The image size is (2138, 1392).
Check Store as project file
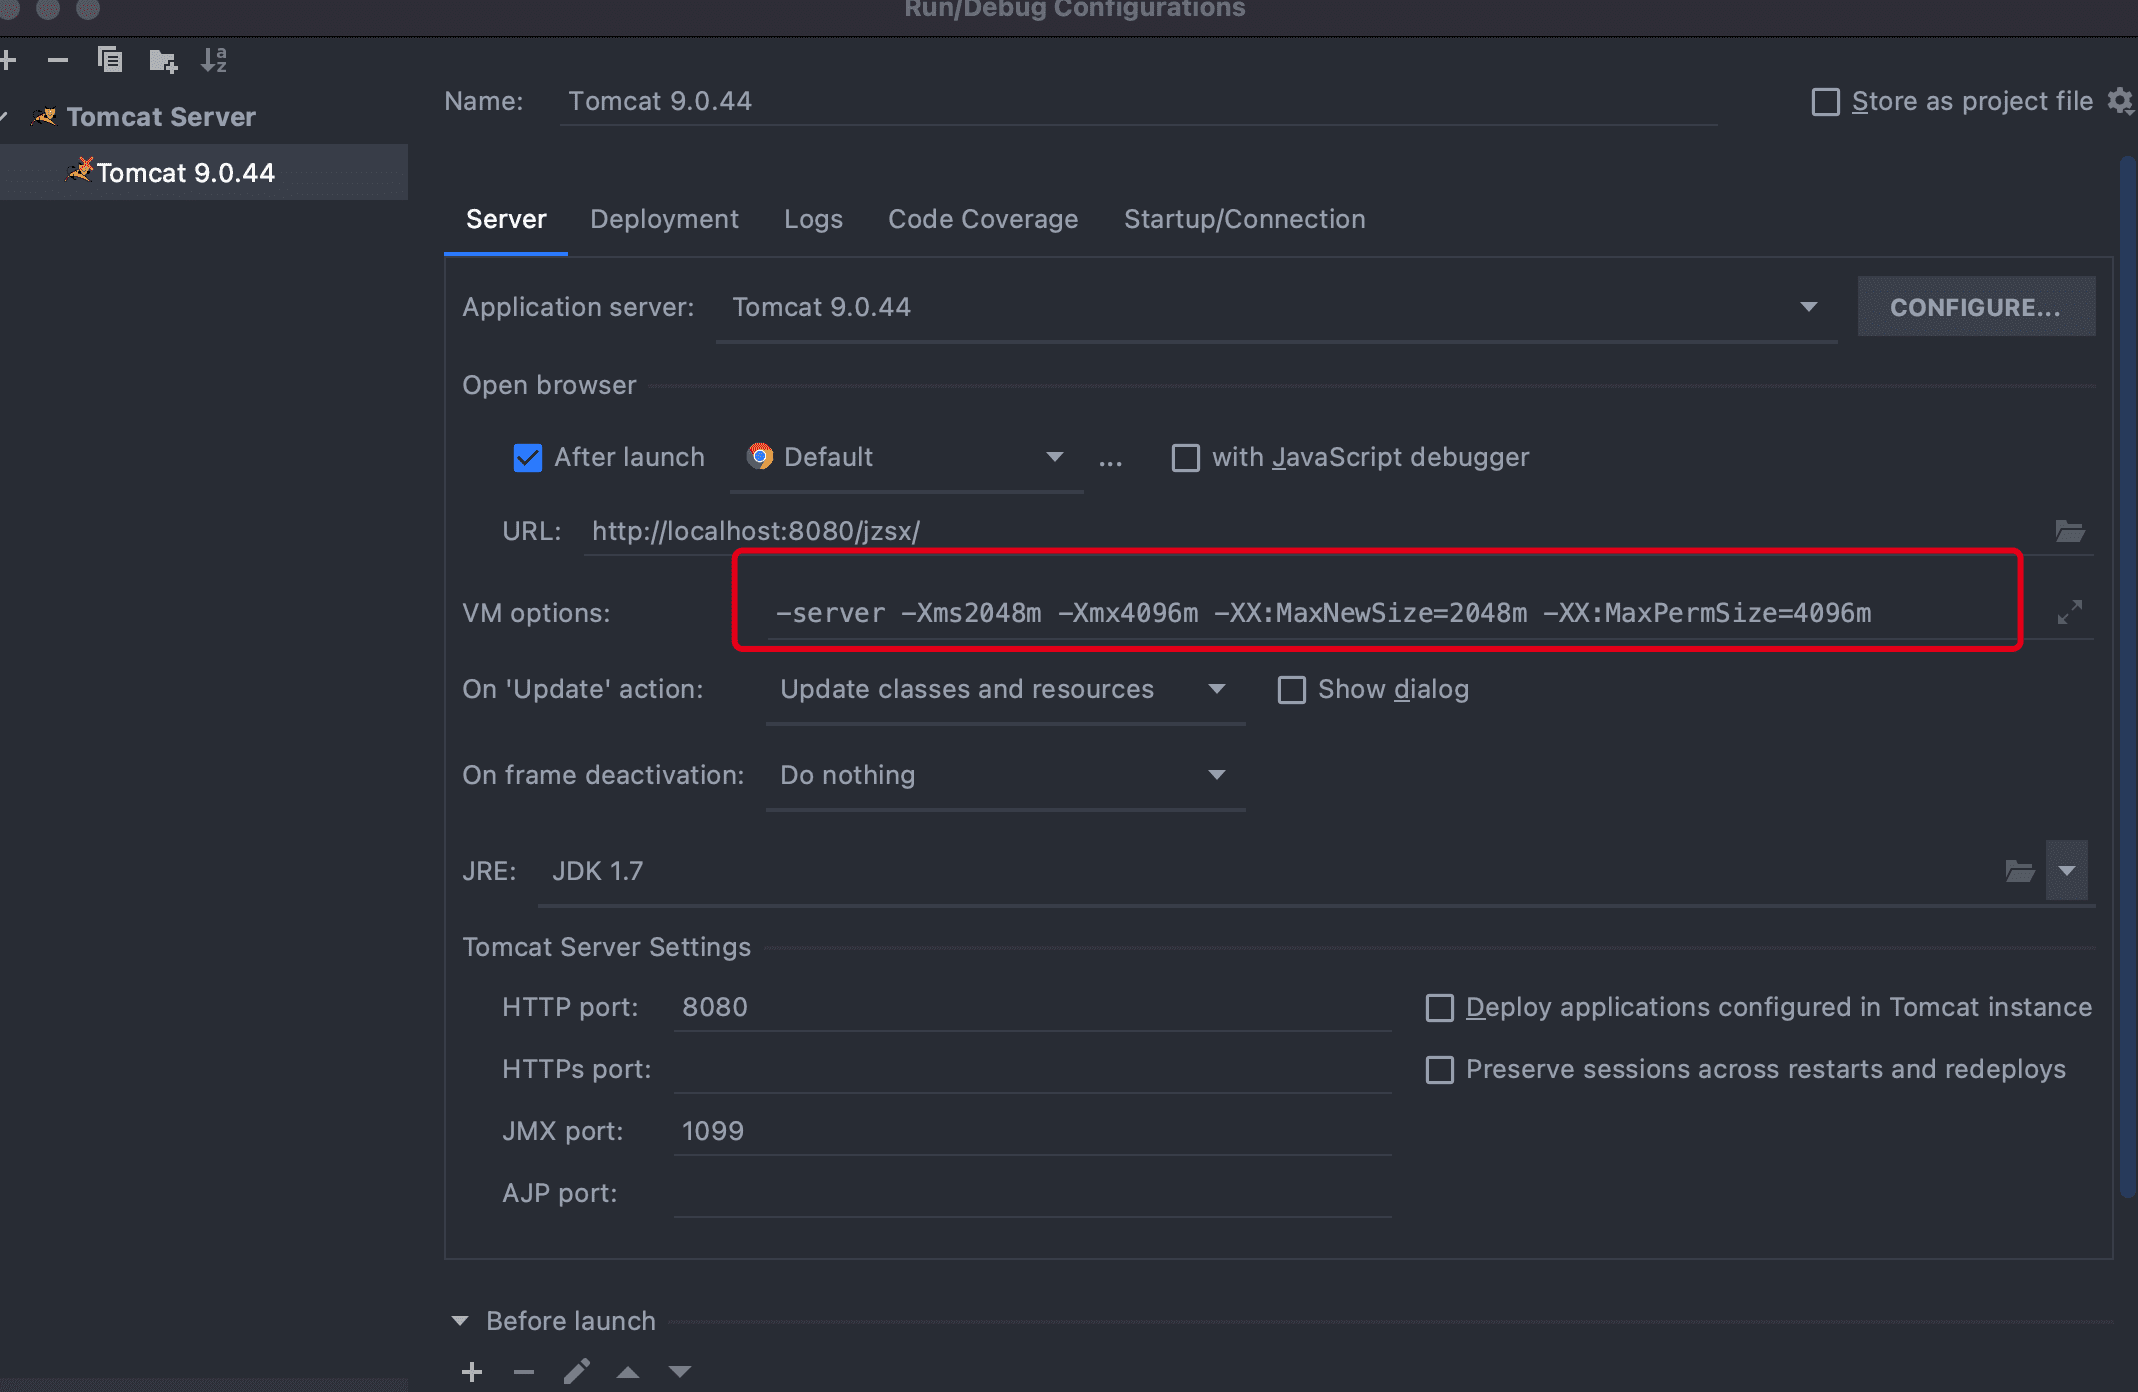click(x=1825, y=102)
